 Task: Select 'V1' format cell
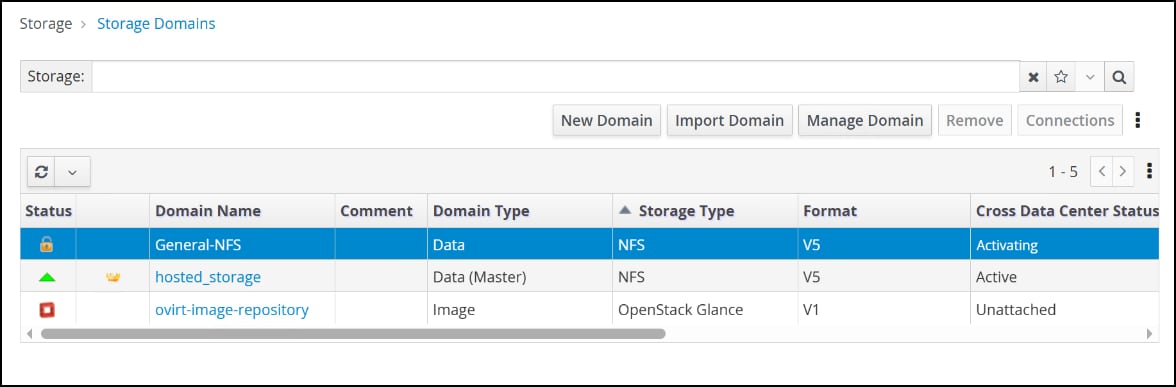click(x=884, y=309)
